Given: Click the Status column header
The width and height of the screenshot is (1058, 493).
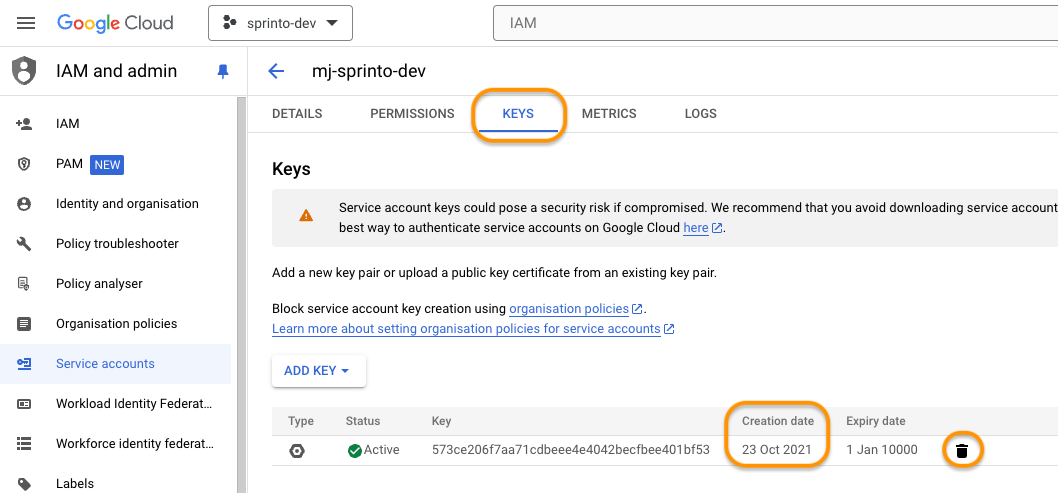Looking at the screenshot, I should [x=363, y=421].
